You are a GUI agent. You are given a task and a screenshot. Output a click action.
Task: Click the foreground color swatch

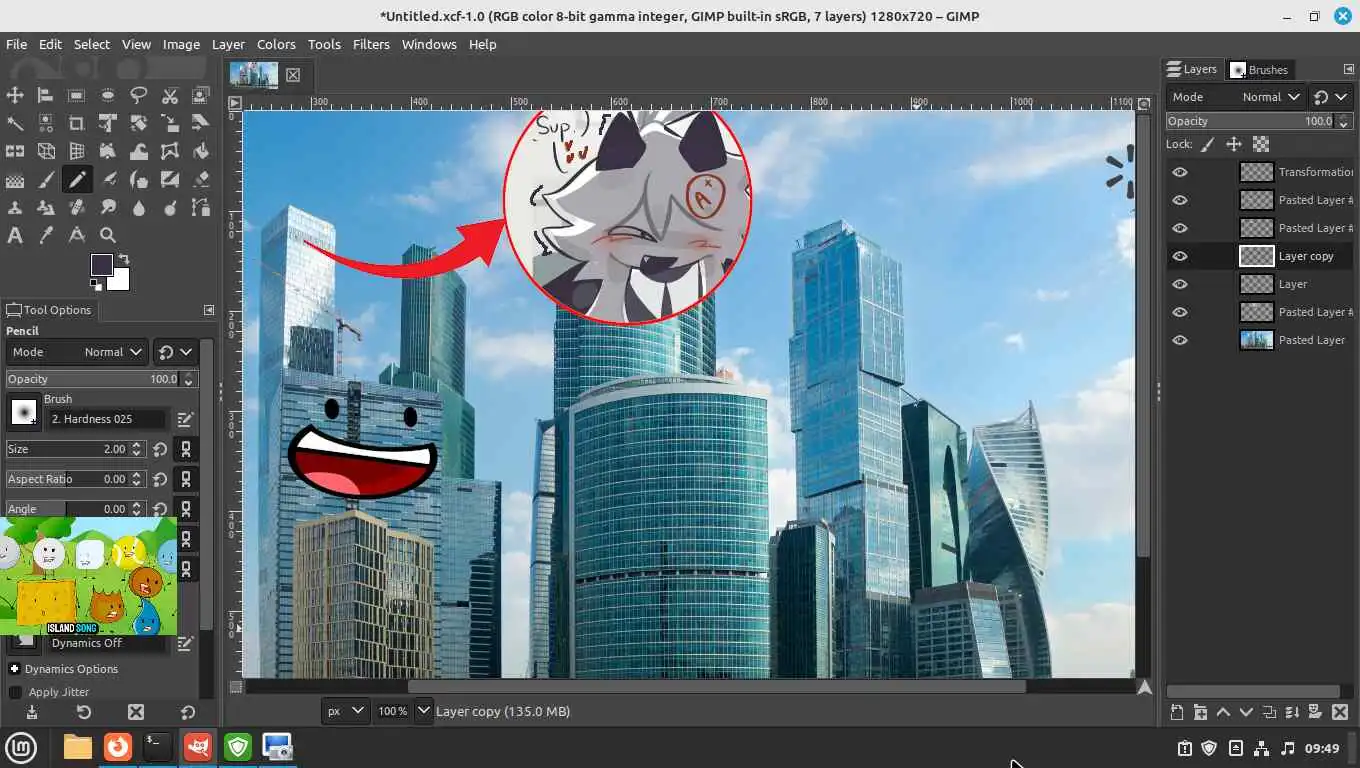(101, 264)
